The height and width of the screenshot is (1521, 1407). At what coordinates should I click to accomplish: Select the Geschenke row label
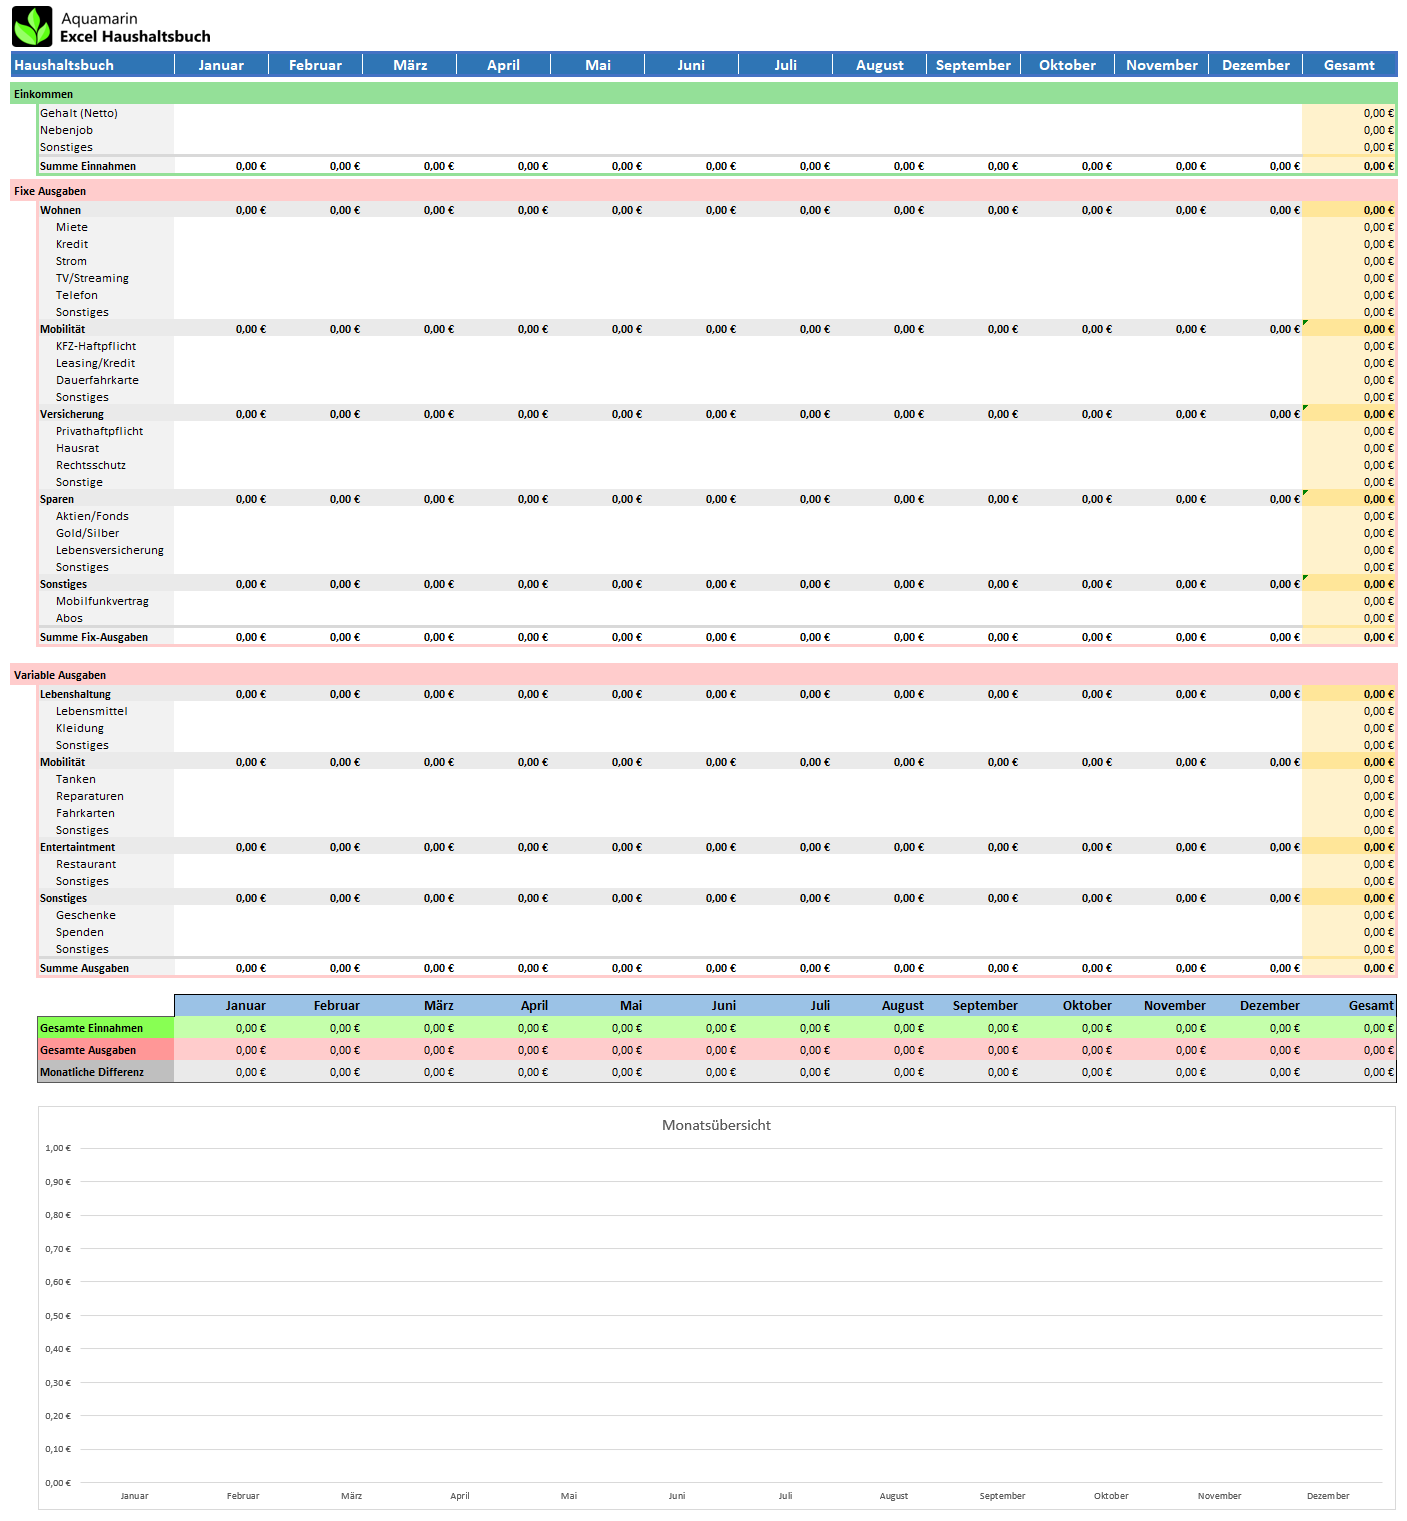point(86,915)
